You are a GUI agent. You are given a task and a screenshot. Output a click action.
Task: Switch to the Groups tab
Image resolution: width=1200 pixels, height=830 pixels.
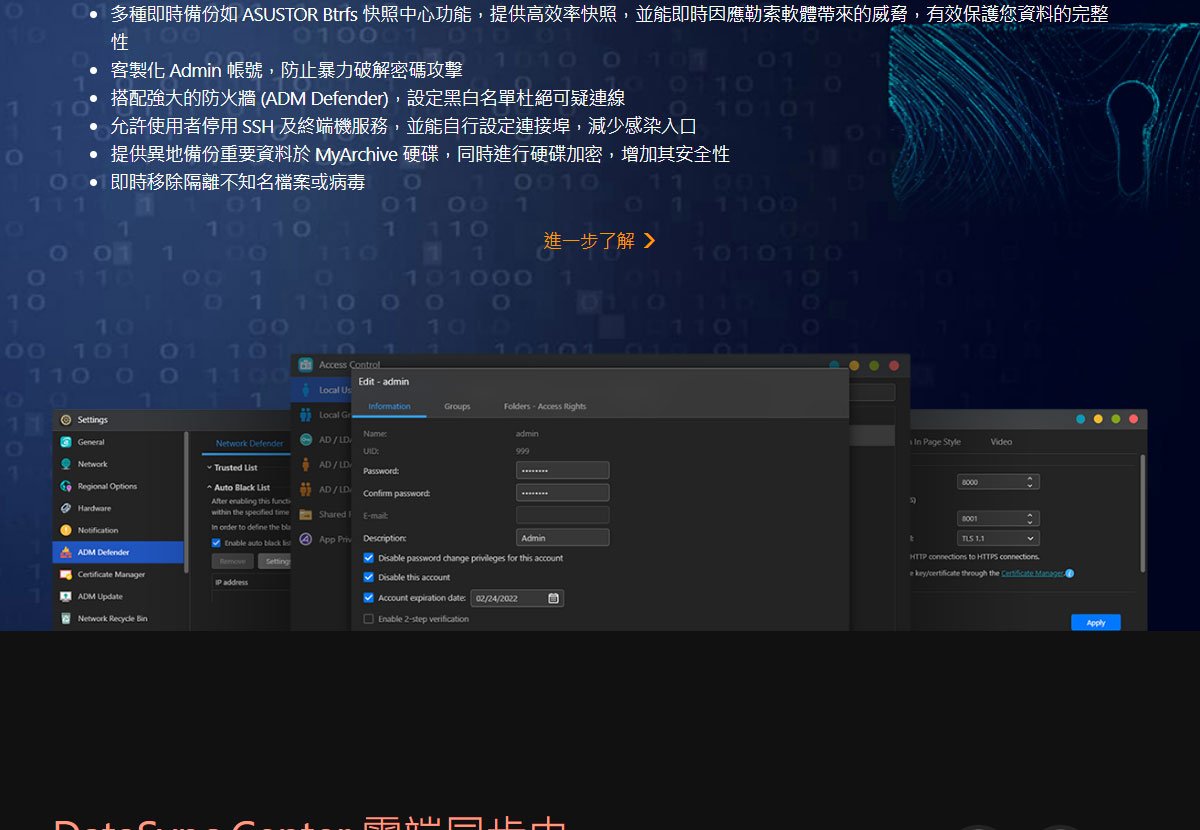click(457, 406)
